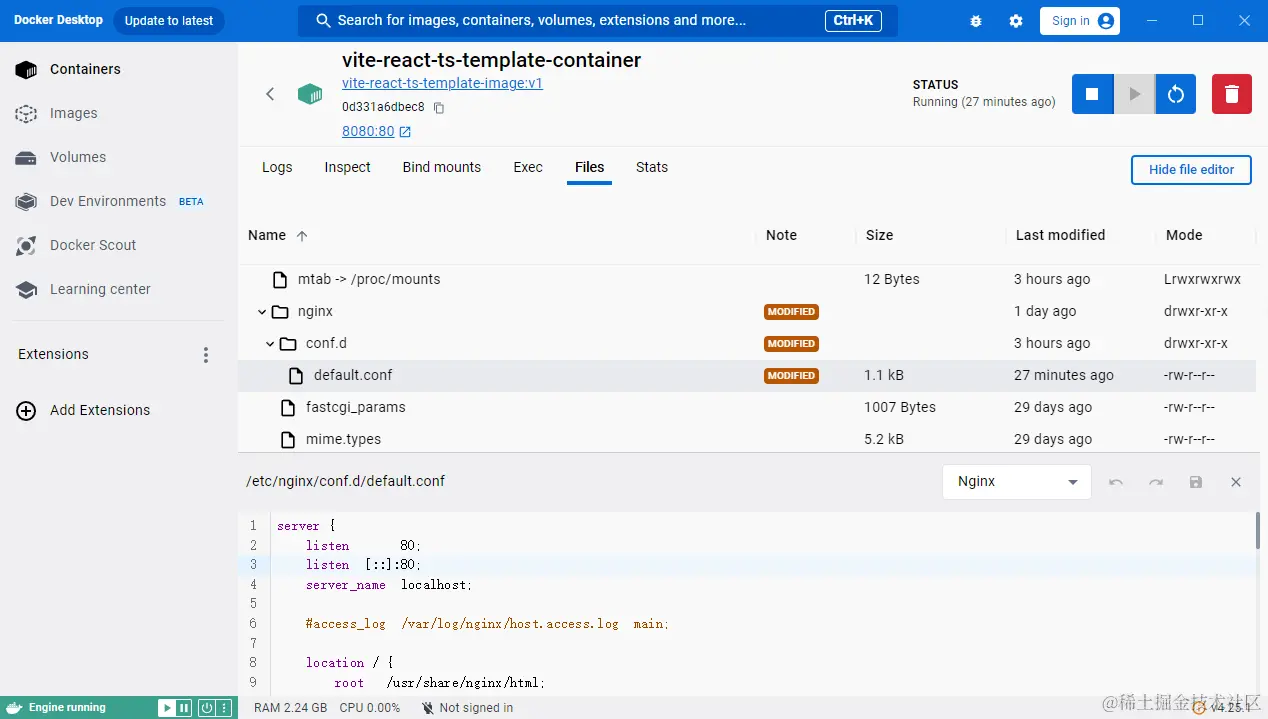
Task: Click the RAM 2.24 GB status entry
Action: [x=290, y=708]
